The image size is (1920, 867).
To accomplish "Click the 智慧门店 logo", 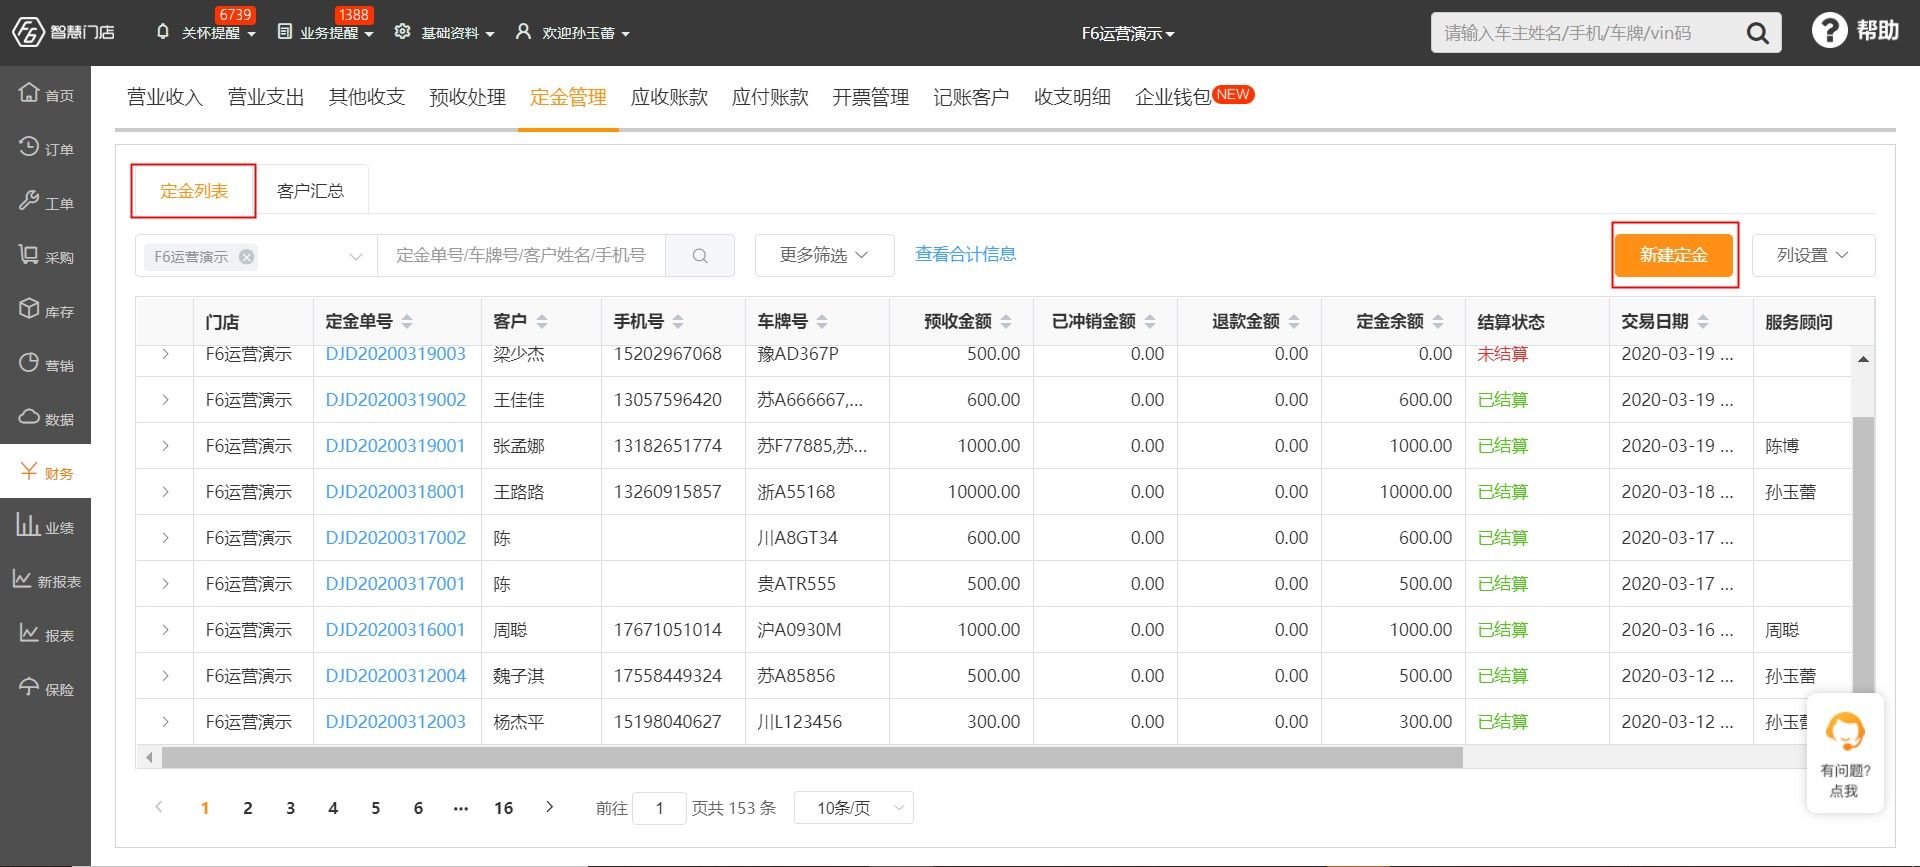I will point(63,32).
